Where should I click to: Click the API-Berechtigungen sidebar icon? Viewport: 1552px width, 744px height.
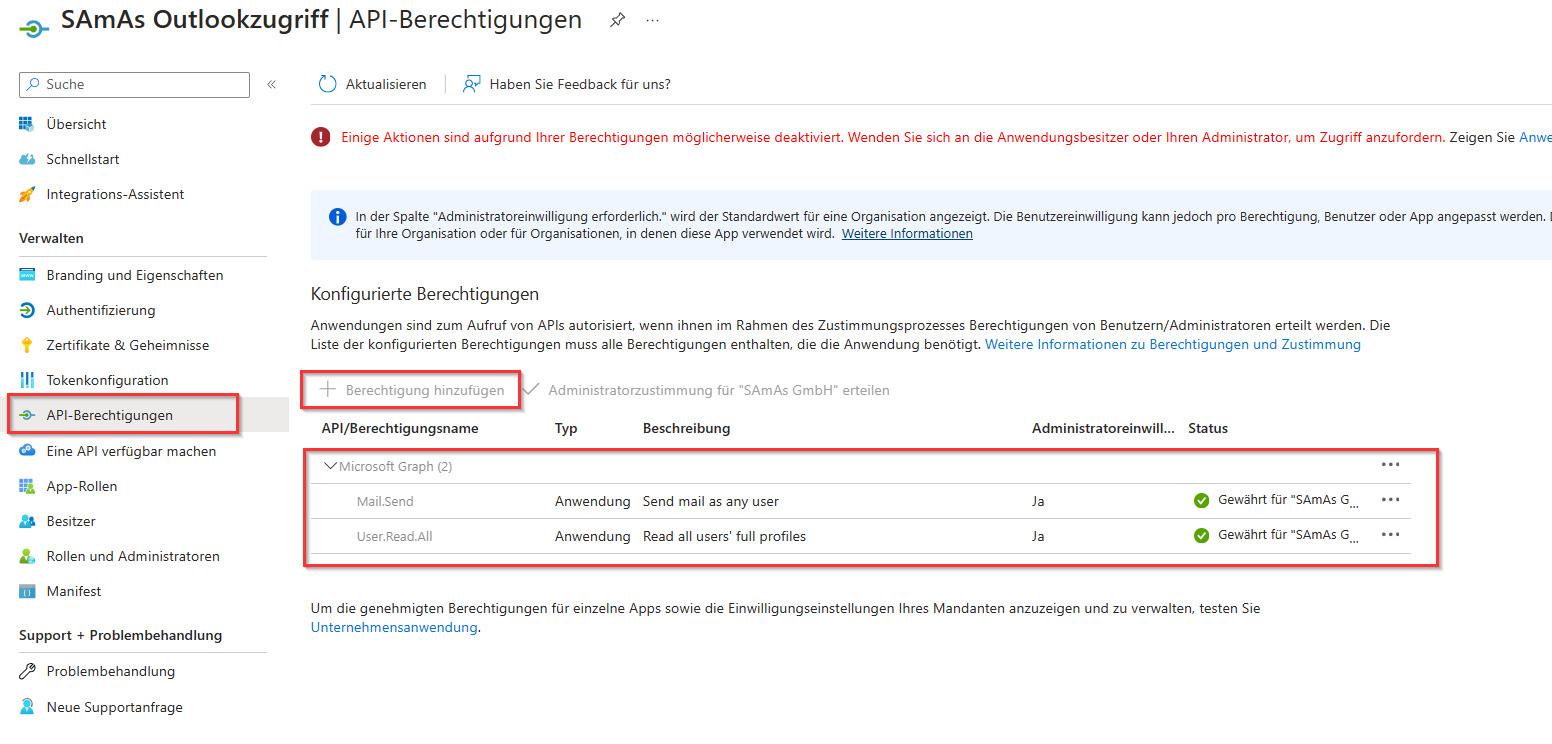tap(27, 415)
